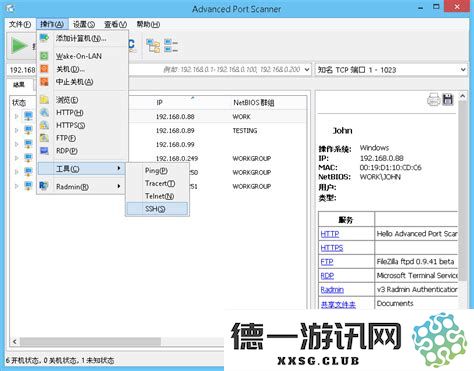Choose HTTPS(S) from the menu

coord(82,125)
